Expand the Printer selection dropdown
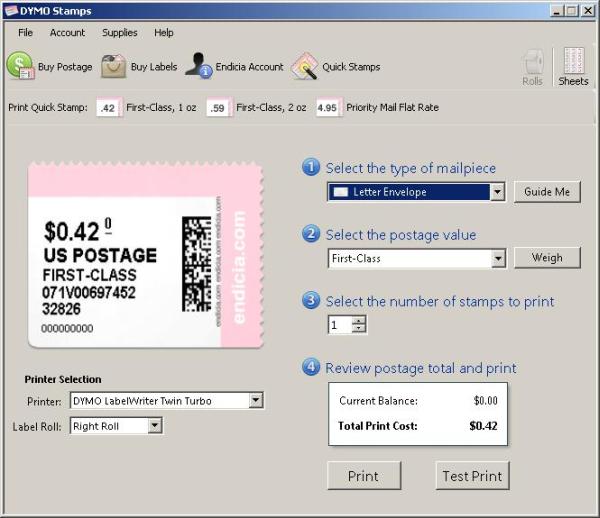Image resolution: width=600 pixels, height=518 pixels. click(256, 401)
